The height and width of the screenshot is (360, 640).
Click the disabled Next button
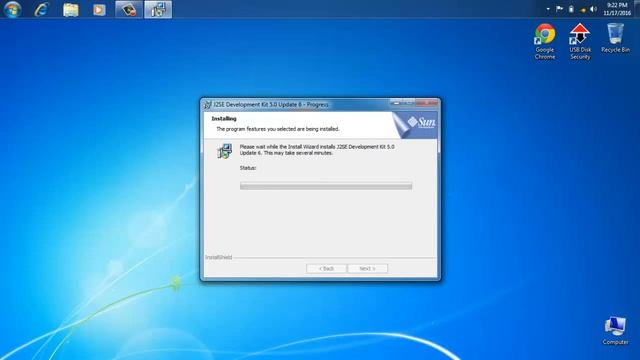367,269
